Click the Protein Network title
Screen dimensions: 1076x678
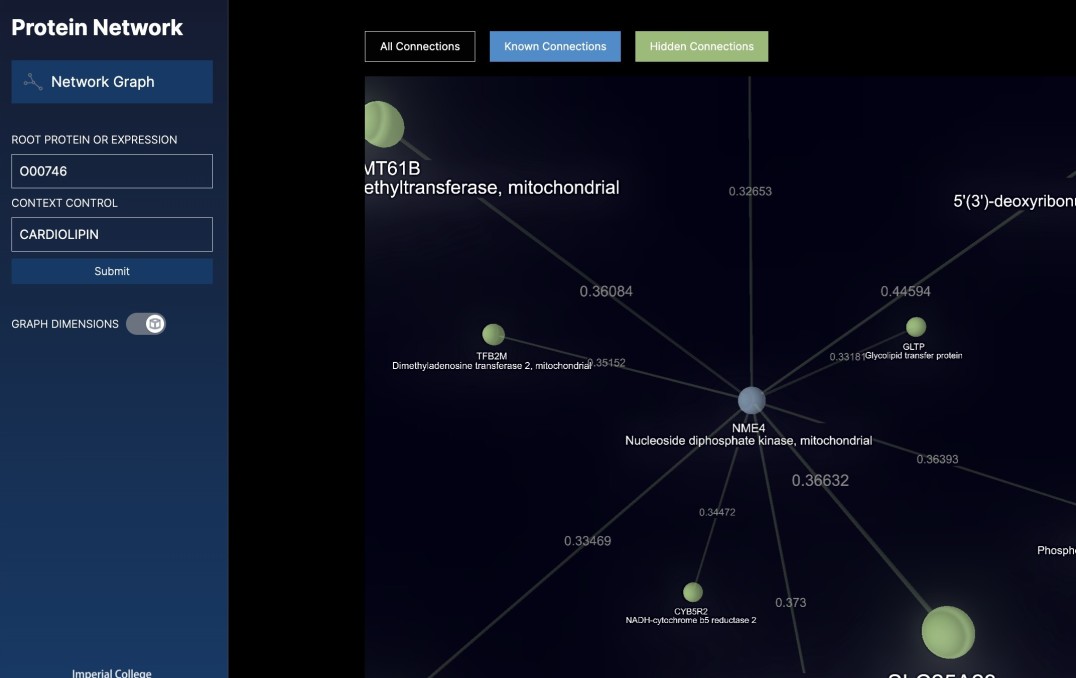pos(97,27)
